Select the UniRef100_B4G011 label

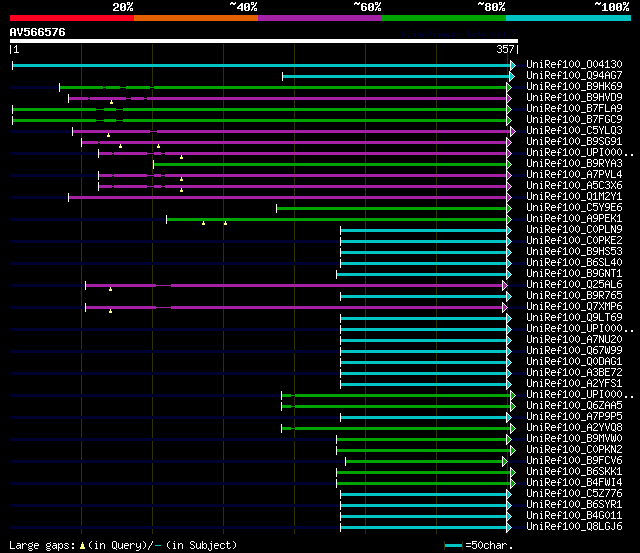coord(574,516)
